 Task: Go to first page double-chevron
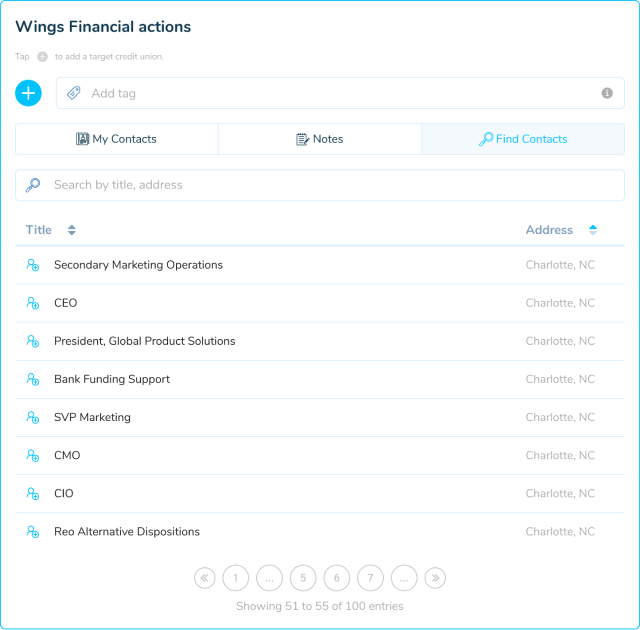(204, 578)
